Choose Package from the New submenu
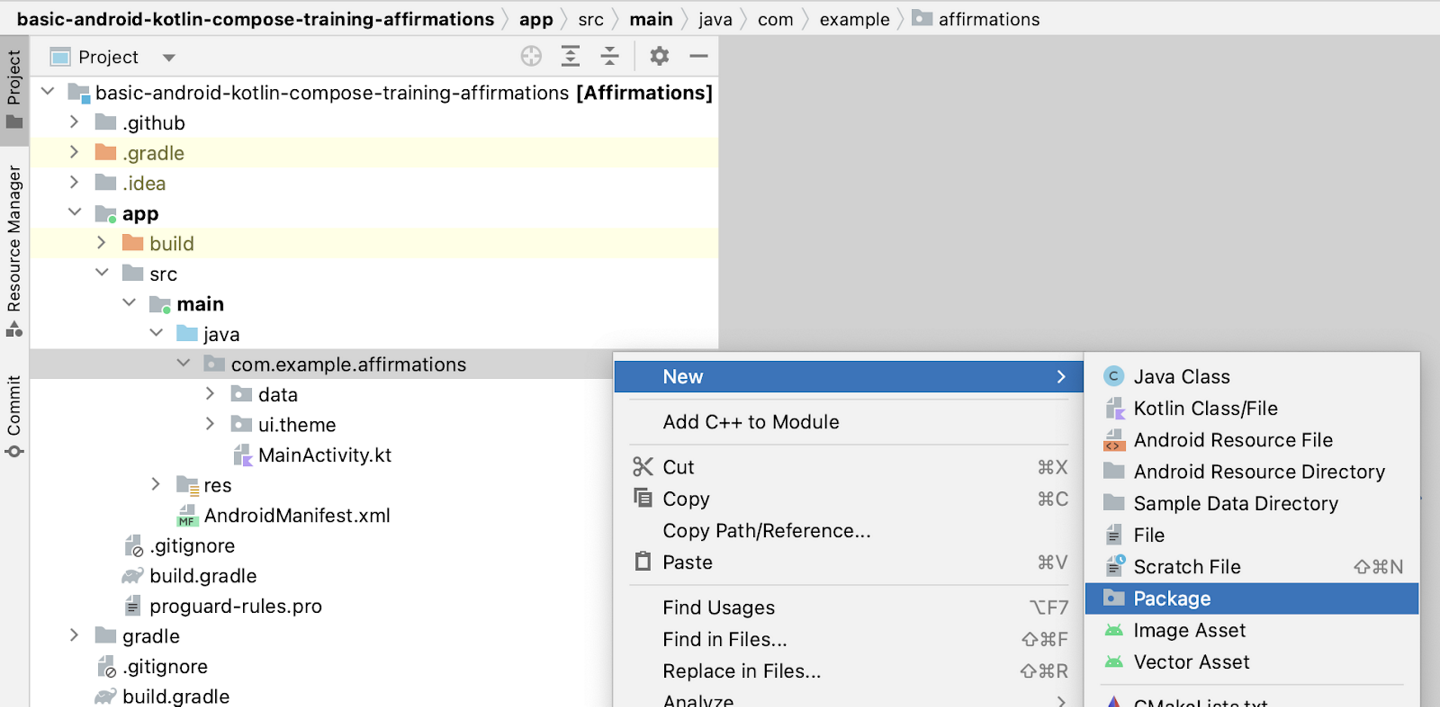The width and height of the screenshot is (1440, 707). coord(1171,599)
